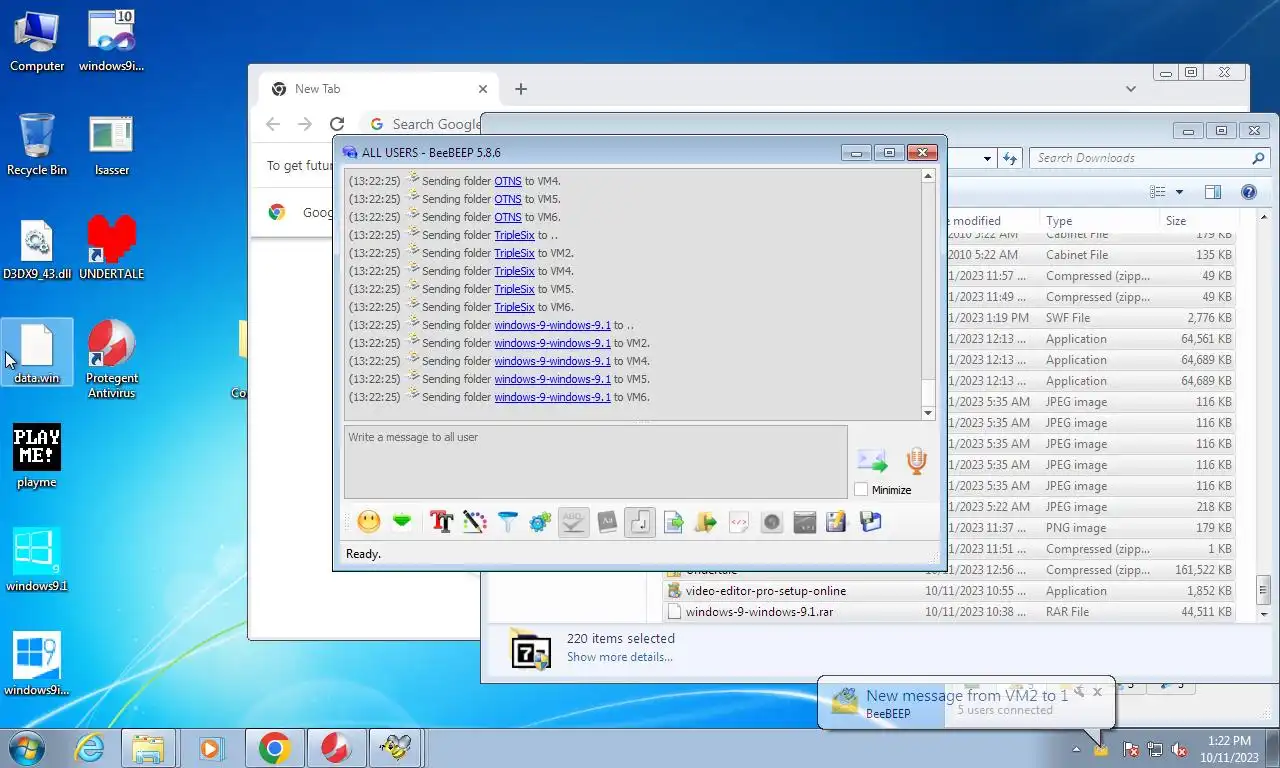Open the TripleSix link sent to VM5
This screenshot has height=768, width=1280.
(515, 289)
